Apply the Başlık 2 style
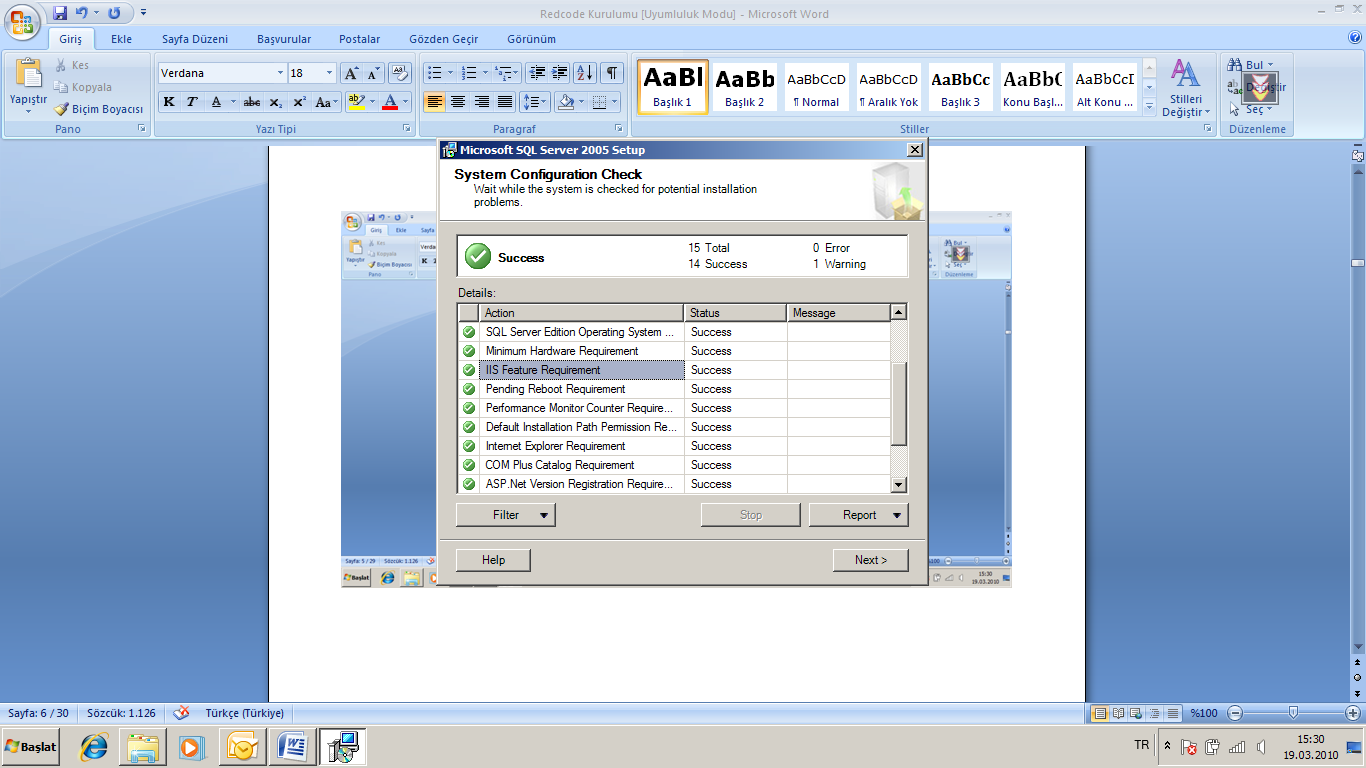 745,86
